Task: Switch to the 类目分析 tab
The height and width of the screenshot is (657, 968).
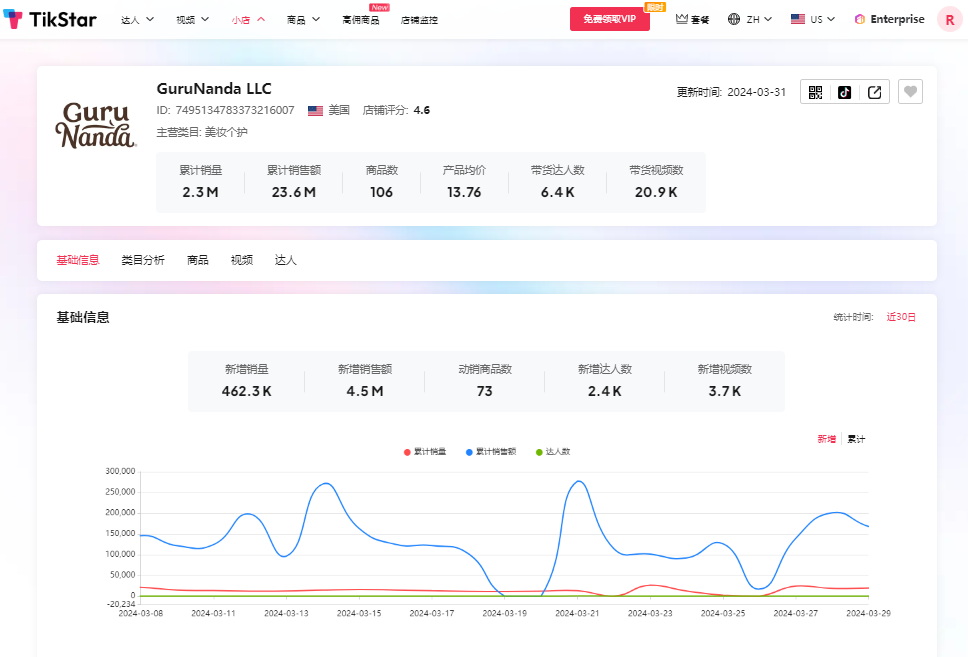Action: point(143,260)
